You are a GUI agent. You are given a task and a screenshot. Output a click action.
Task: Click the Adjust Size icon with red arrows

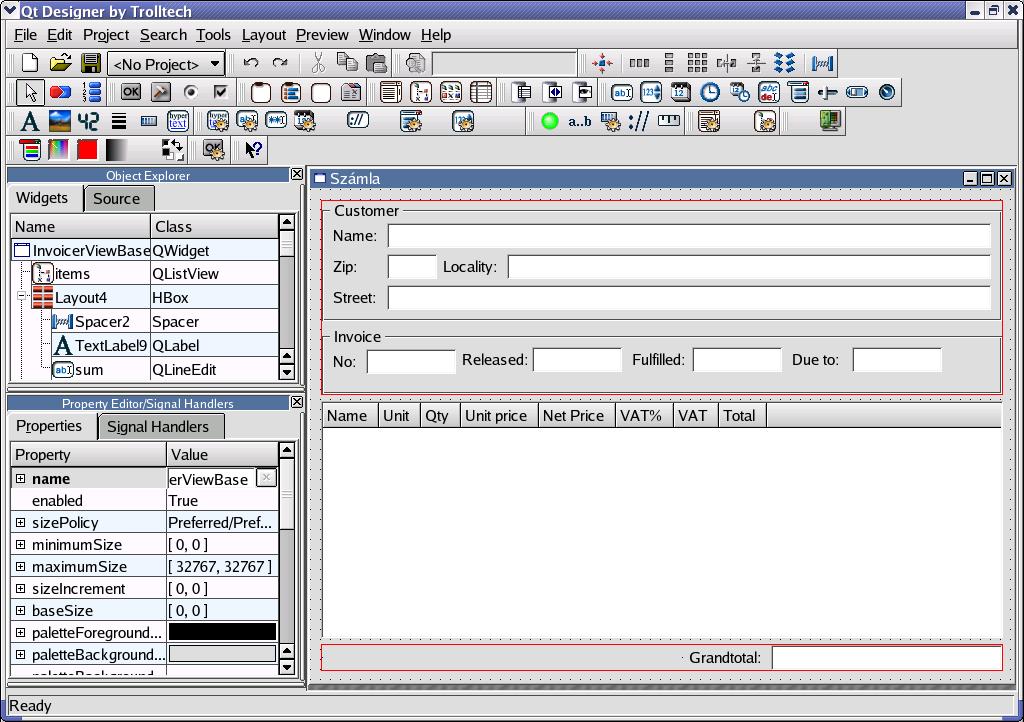pos(601,63)
